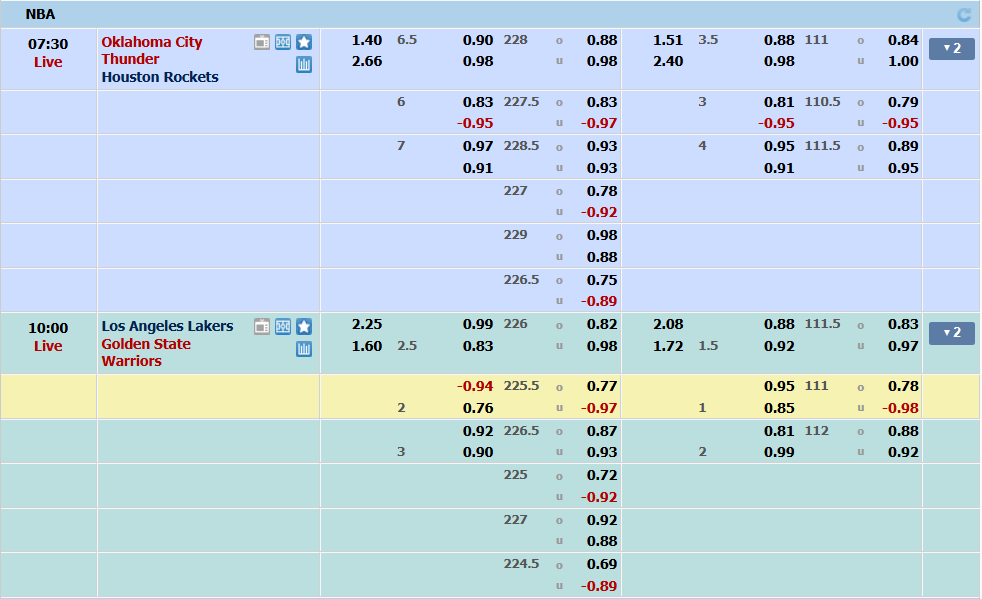Open the statistics bar-chart icon for Thunder game
Image resolution: width=982 pixels, height=599 pixels.
[x=304, y=65]
